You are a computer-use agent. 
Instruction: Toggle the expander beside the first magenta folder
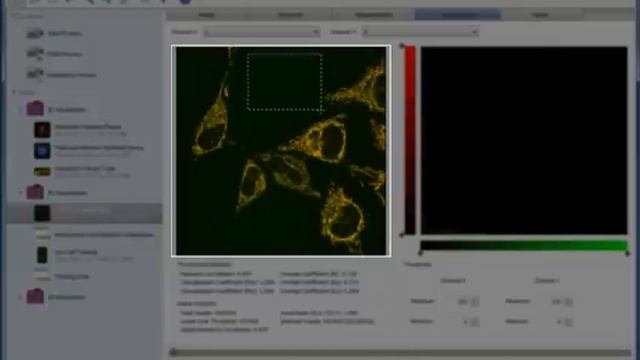[20, 109]
